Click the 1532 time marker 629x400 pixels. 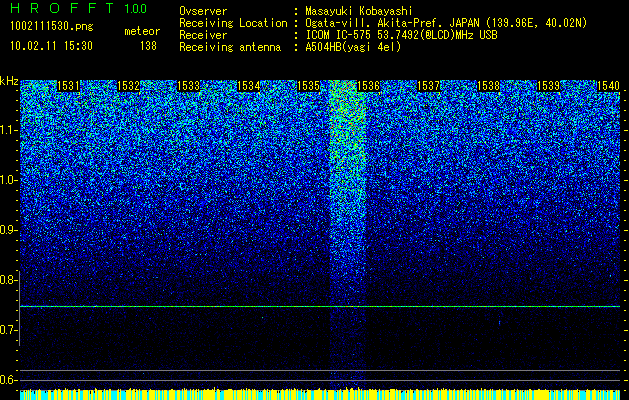pos(128,86)
